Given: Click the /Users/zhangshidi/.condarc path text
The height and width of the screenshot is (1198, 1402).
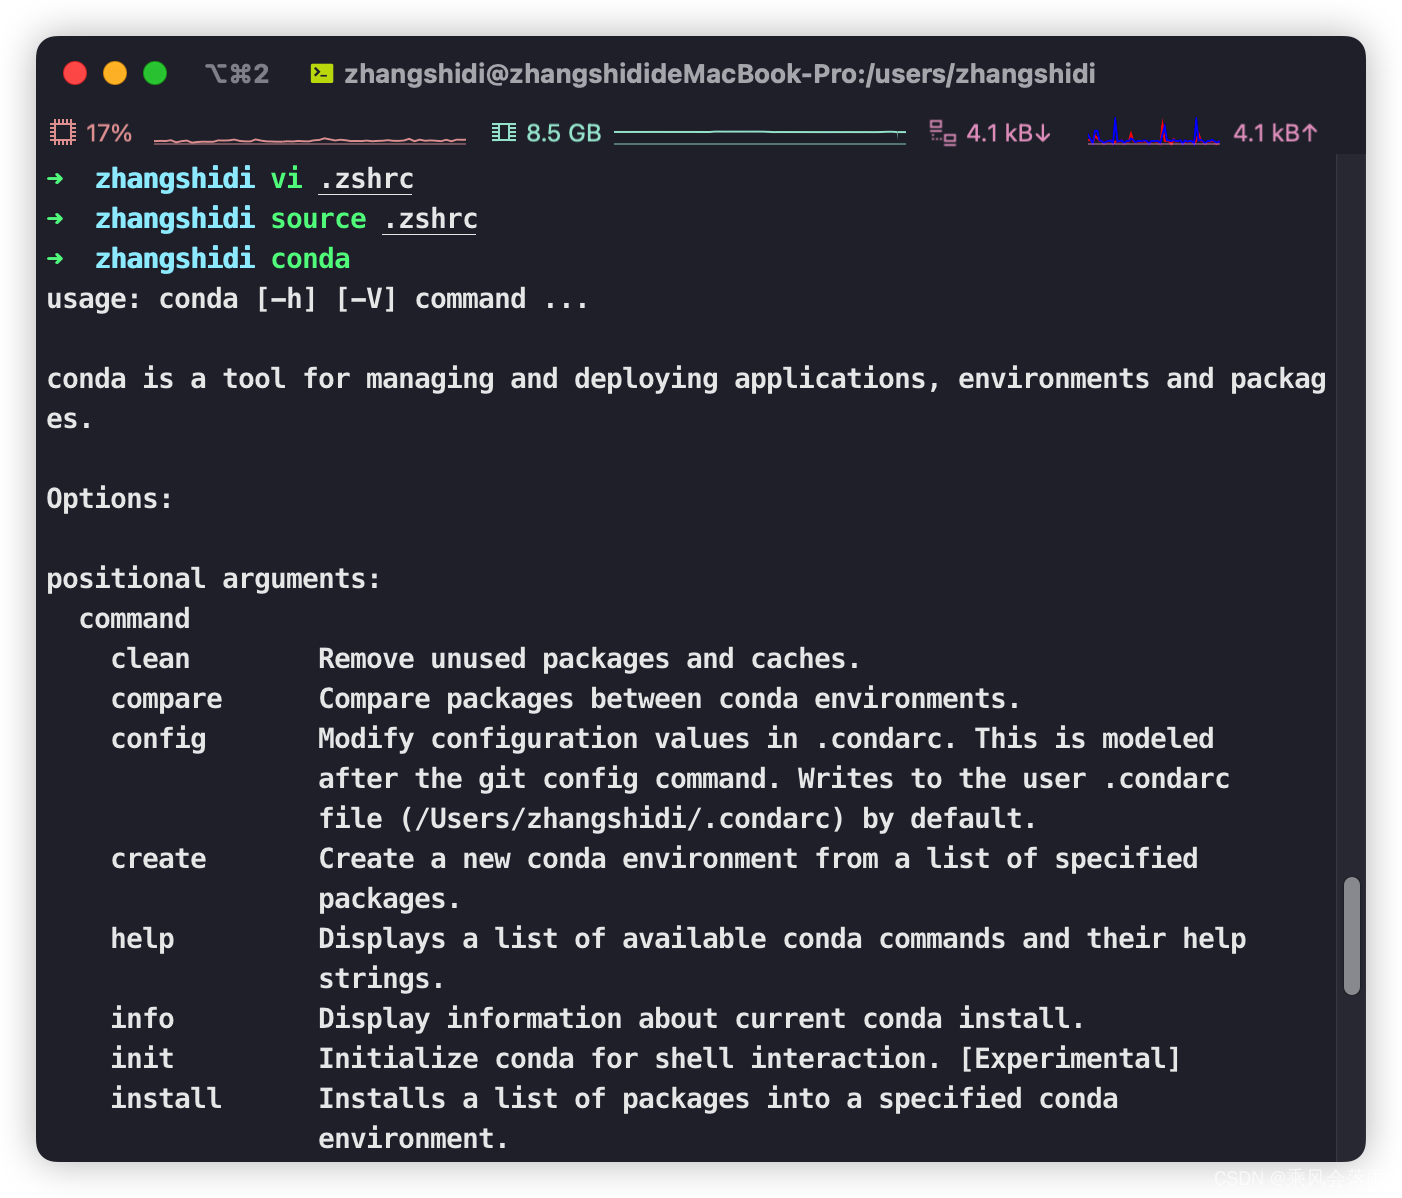Looking at the screenshot, I should [622, 819].
